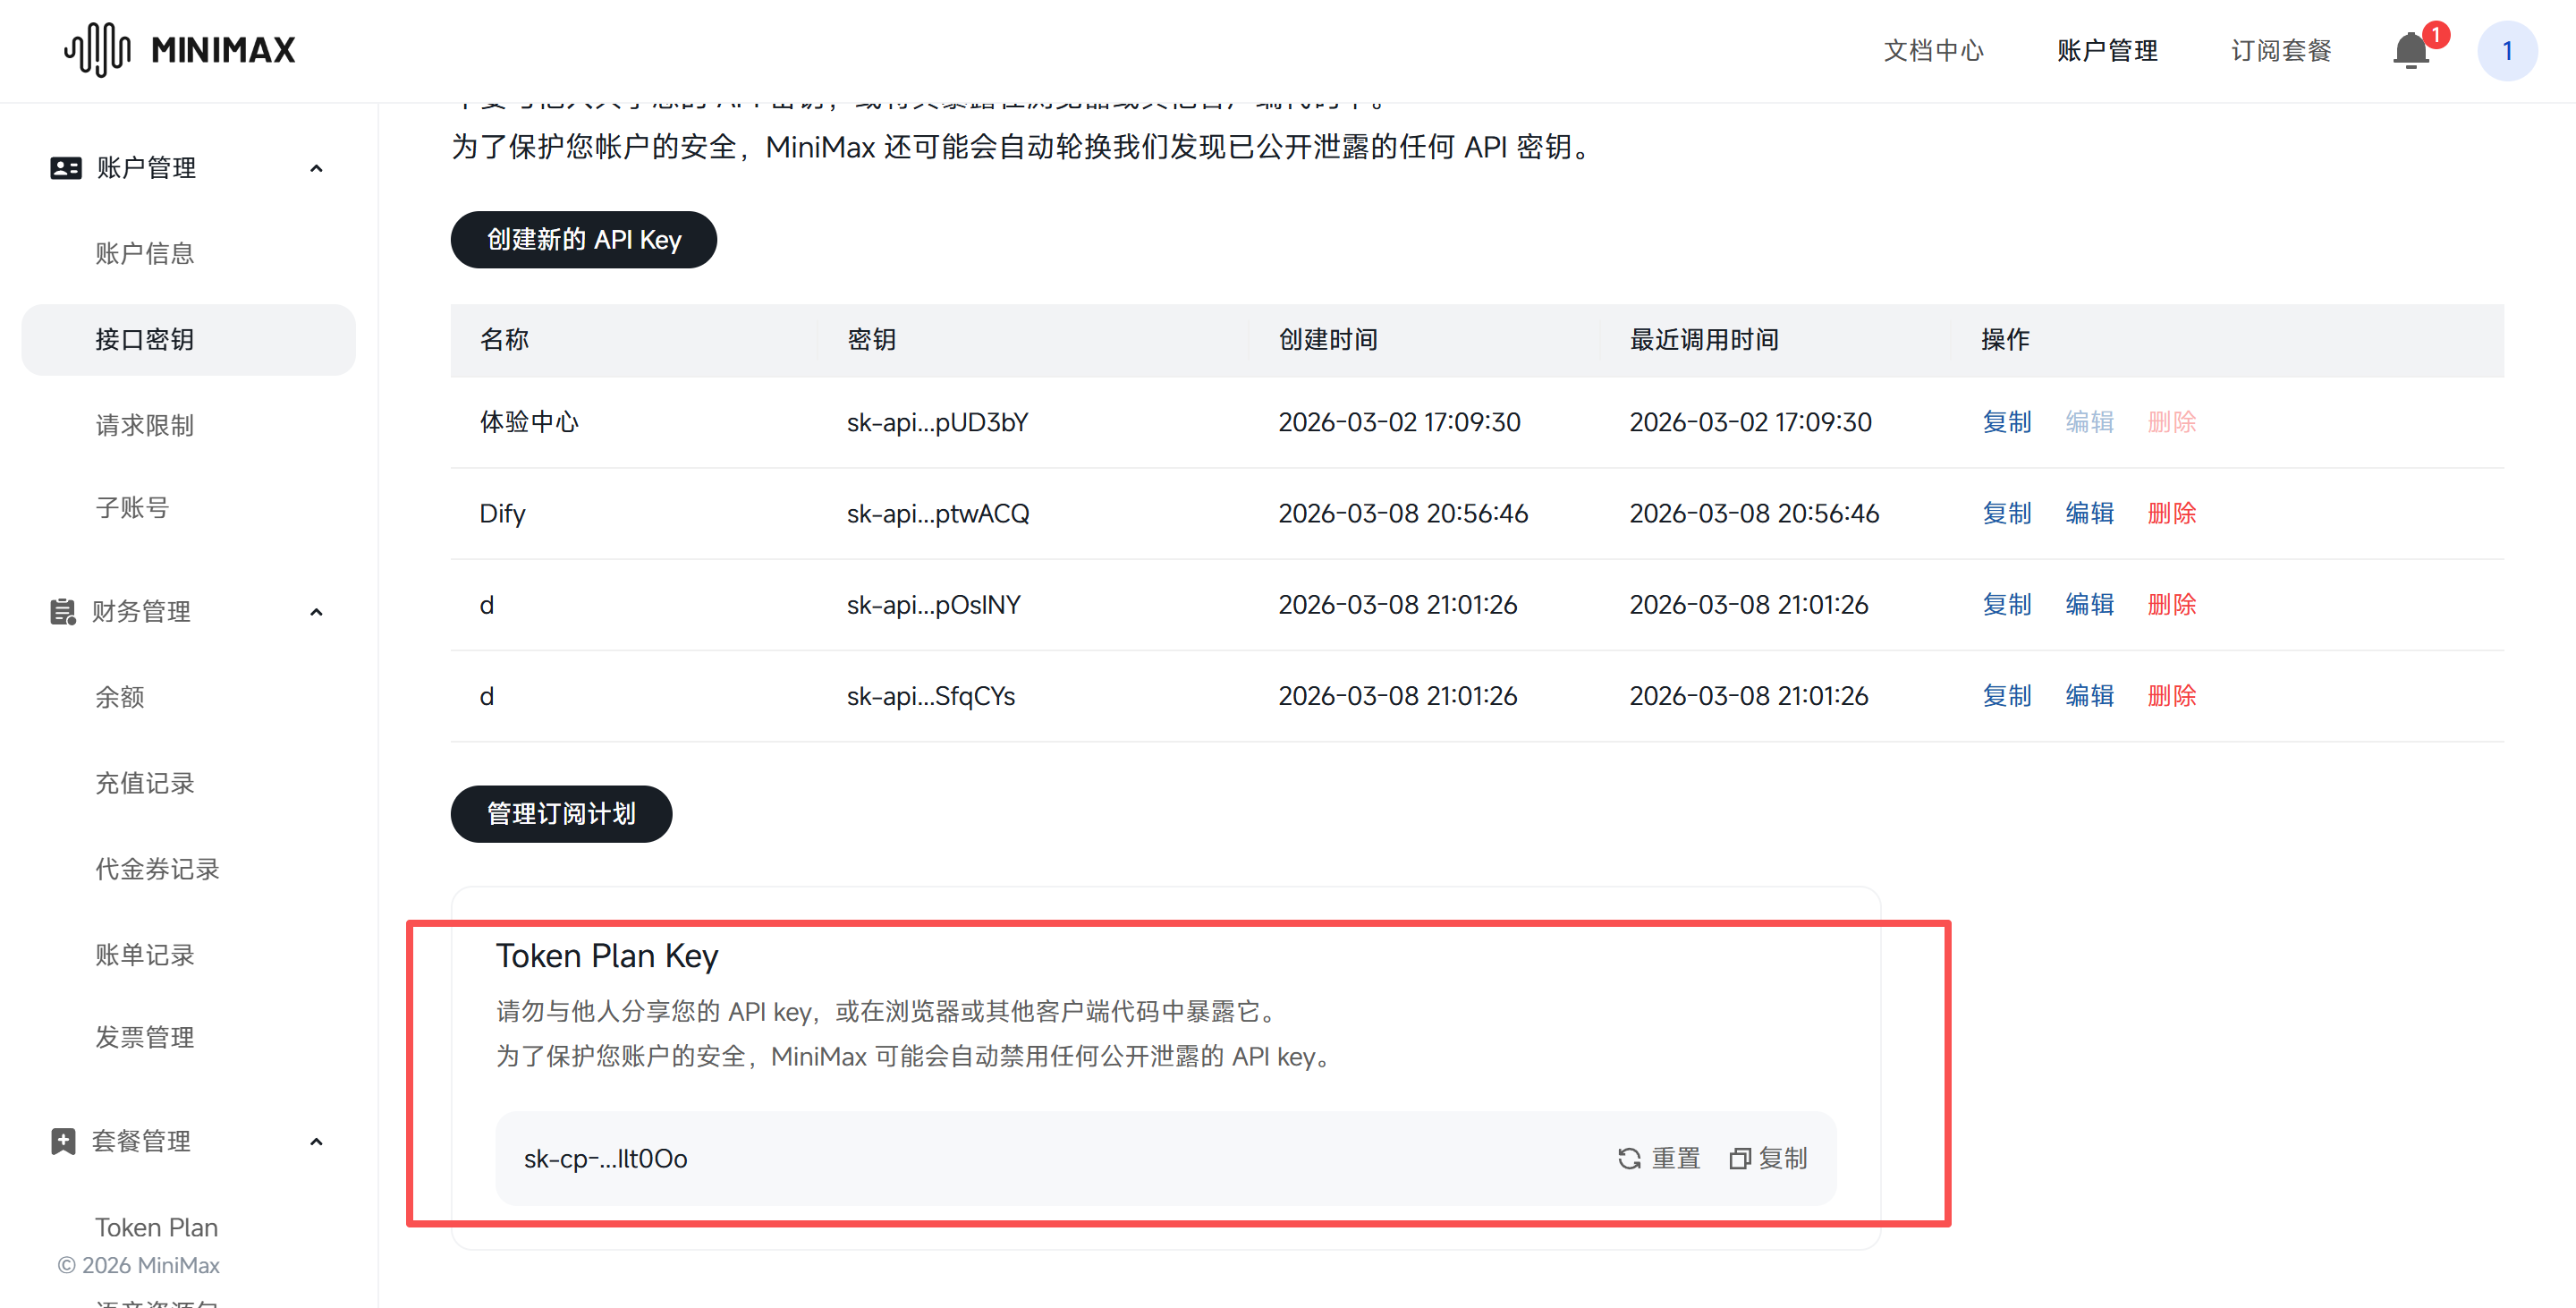Image resolution: width=2576 pixels, height=1308 pixels.
Task: Open 请求限制 in the sidebar
Action: [x=145, y=425]
